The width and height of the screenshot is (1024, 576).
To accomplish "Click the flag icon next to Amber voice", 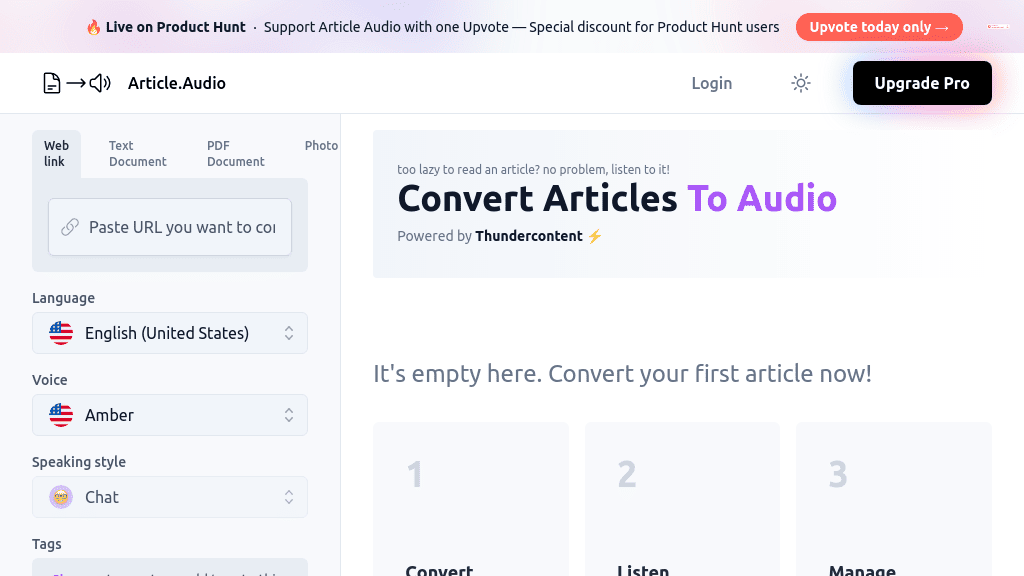I will (x=61, y=415).
